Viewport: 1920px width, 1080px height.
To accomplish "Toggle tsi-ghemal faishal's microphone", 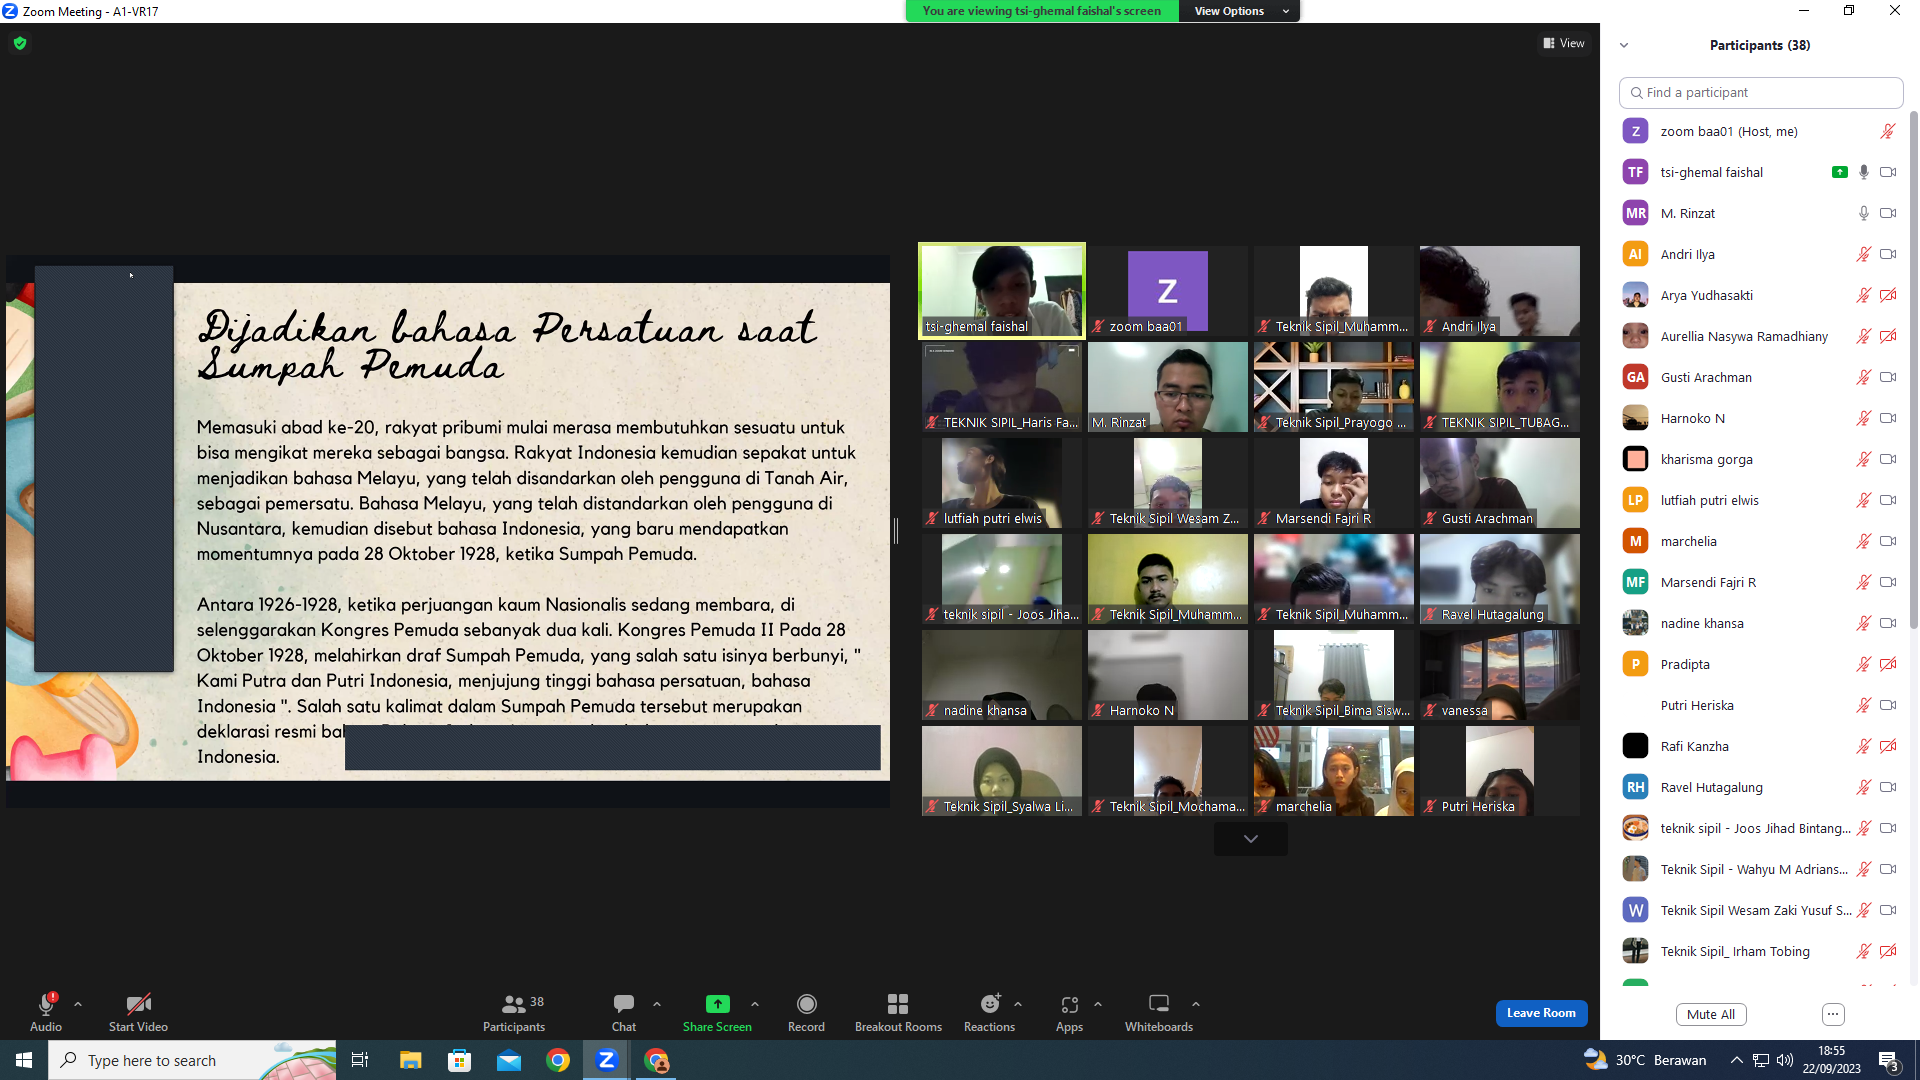I will coord(1863,172).
